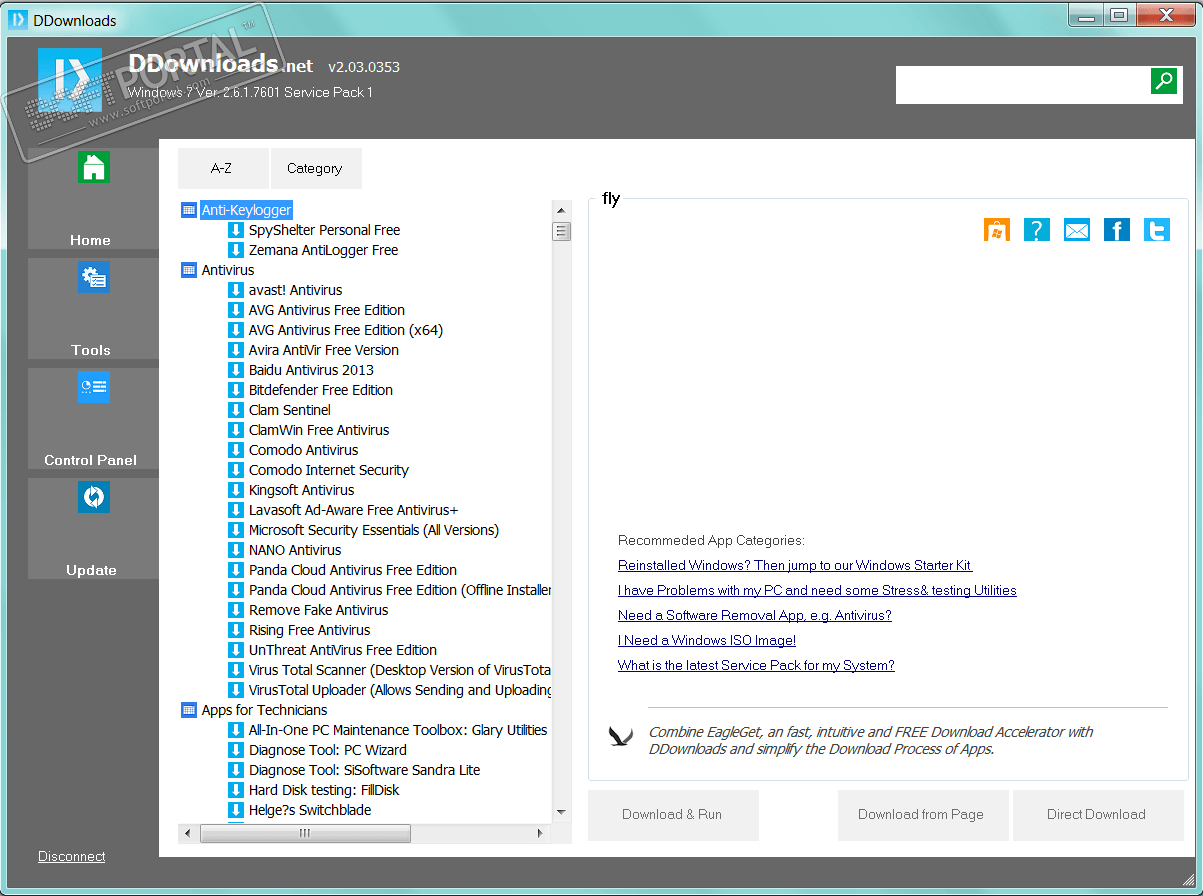Click download arrow icon beside Diagnose Tool: PC Wizard
1203x896 pixels.
pos(236,750)
